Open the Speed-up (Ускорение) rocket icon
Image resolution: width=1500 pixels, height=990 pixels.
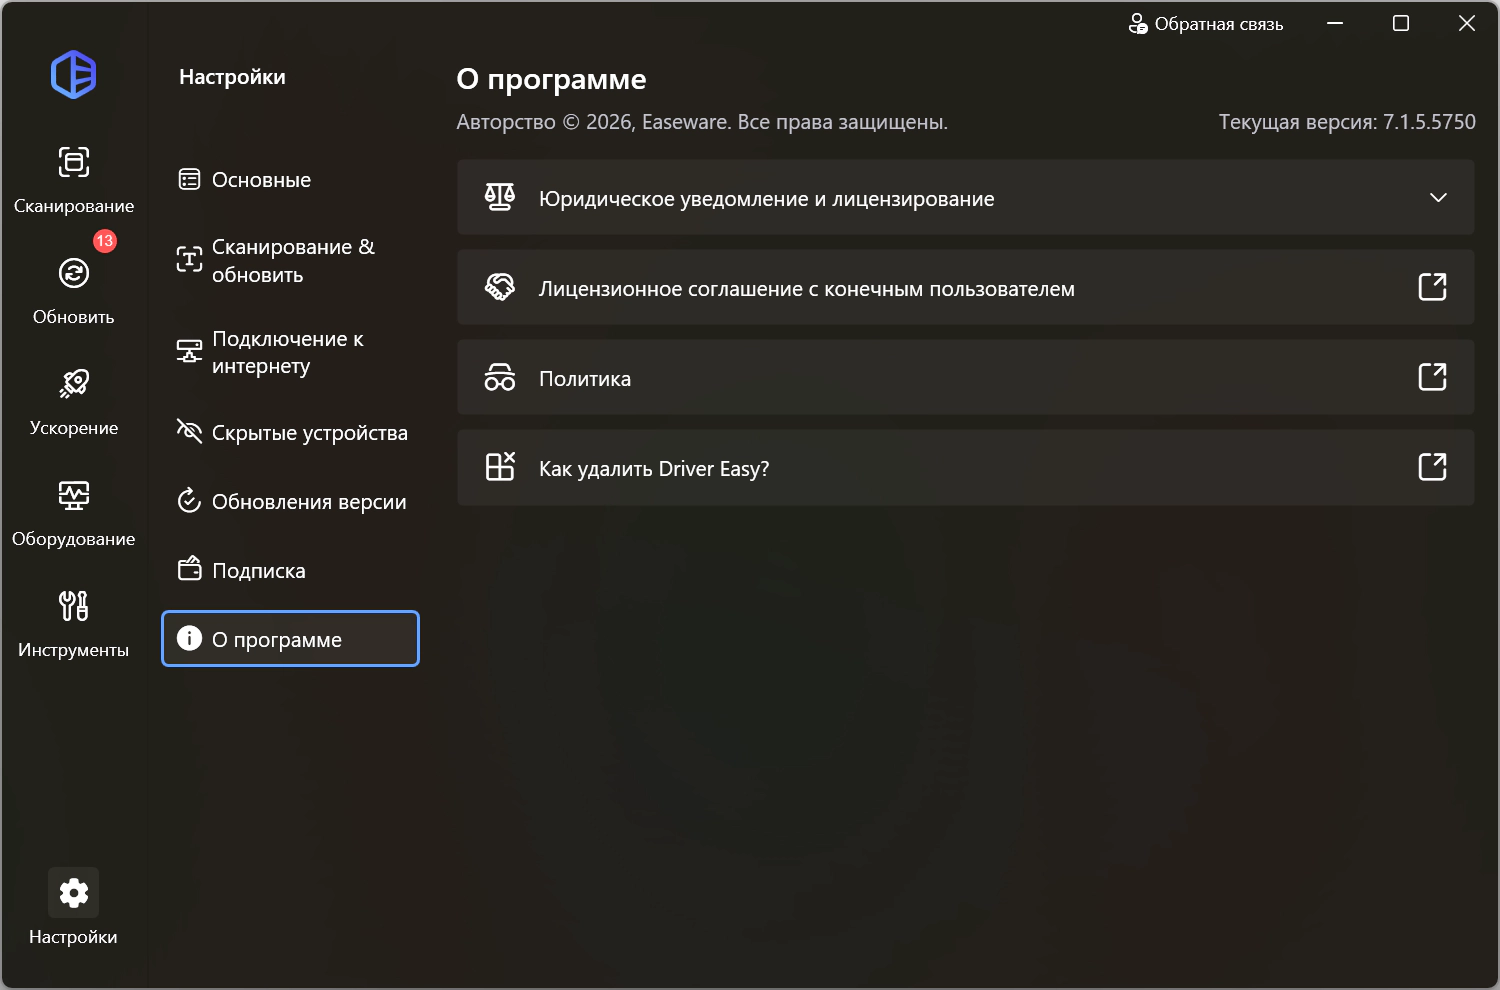pos(73,384)
